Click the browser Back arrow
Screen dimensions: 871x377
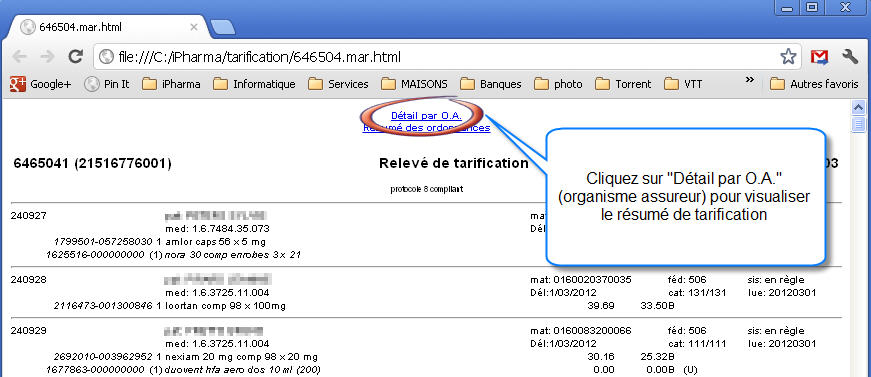coord(19,57)
